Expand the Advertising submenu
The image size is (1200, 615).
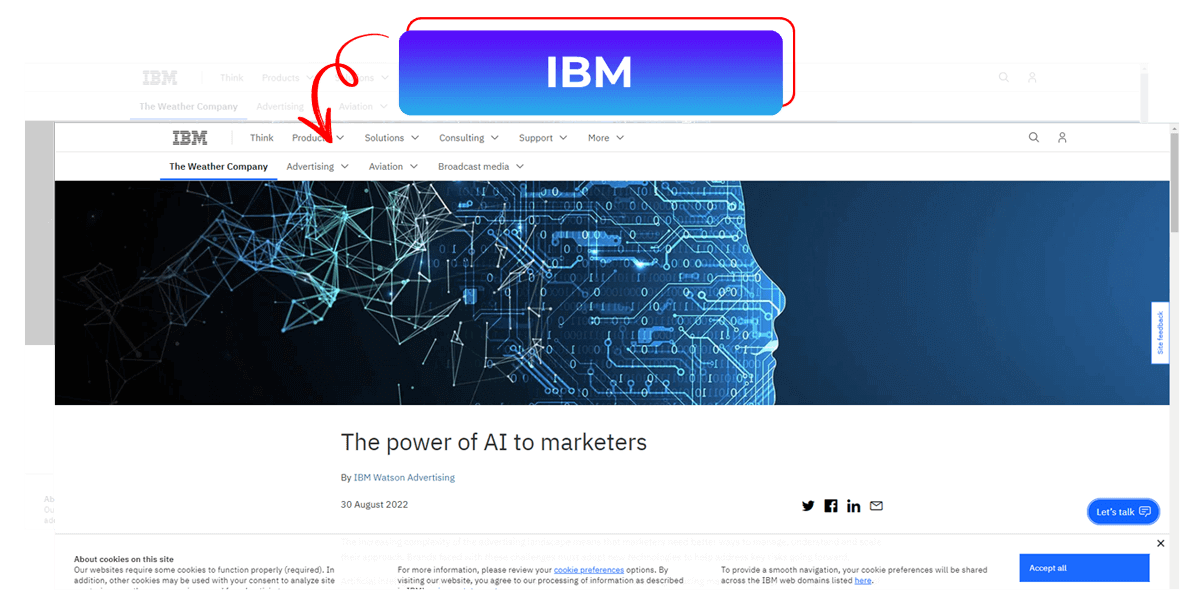point(318,167)
